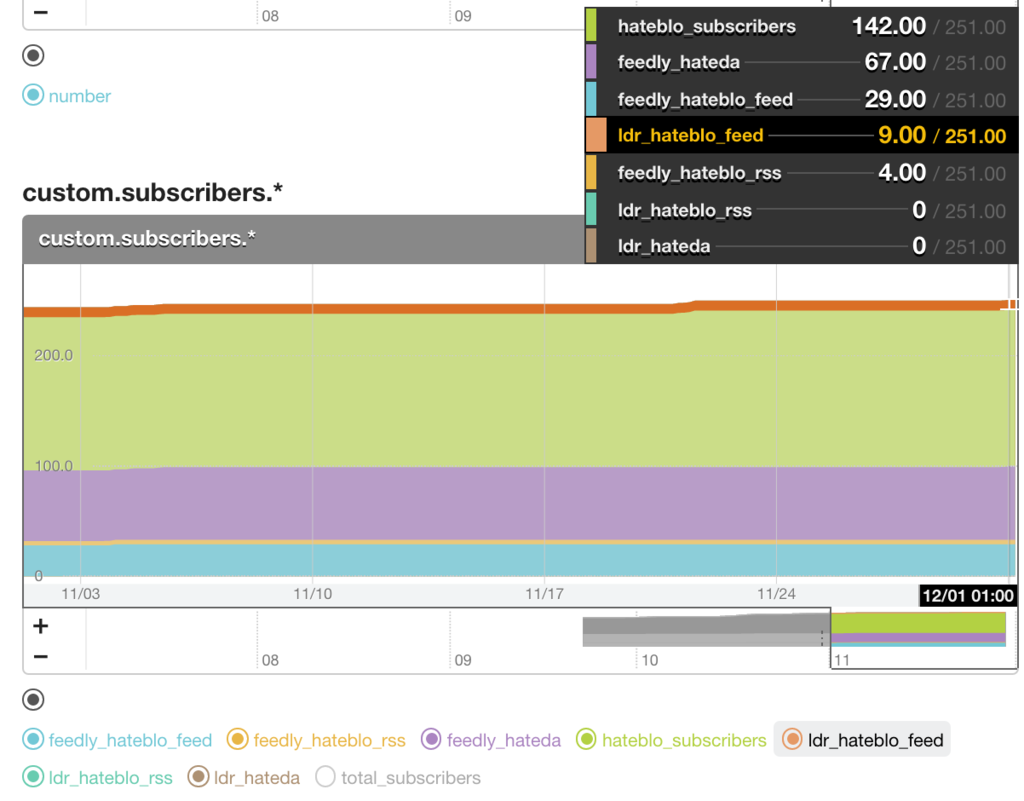1024x801 pixels.
Task: Toggle the feedly_hateblo_feed series visibility
Action: pyautogui.click(x=118, y=740)
